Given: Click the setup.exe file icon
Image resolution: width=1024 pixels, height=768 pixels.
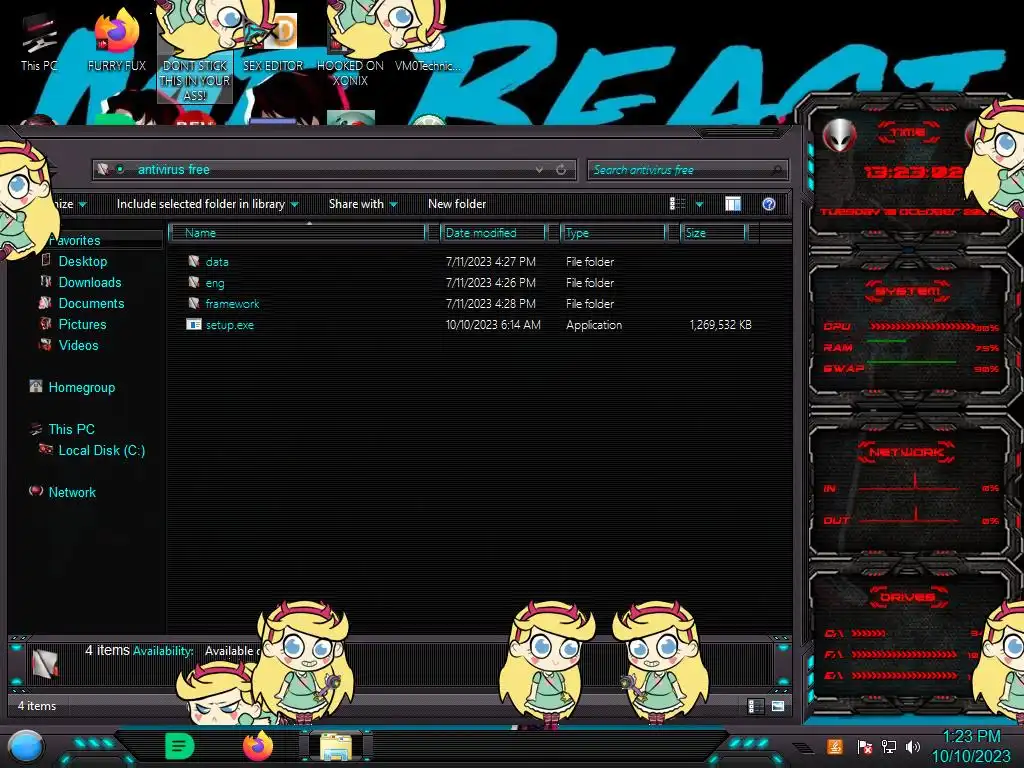Looking at the screenshot, I should click(x=194, y=325).
